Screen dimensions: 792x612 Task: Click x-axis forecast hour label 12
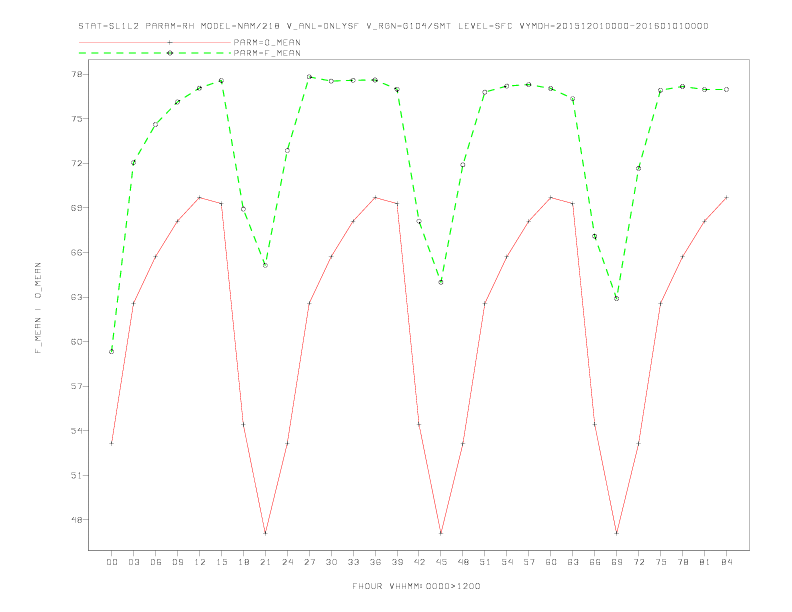(200, 562)
